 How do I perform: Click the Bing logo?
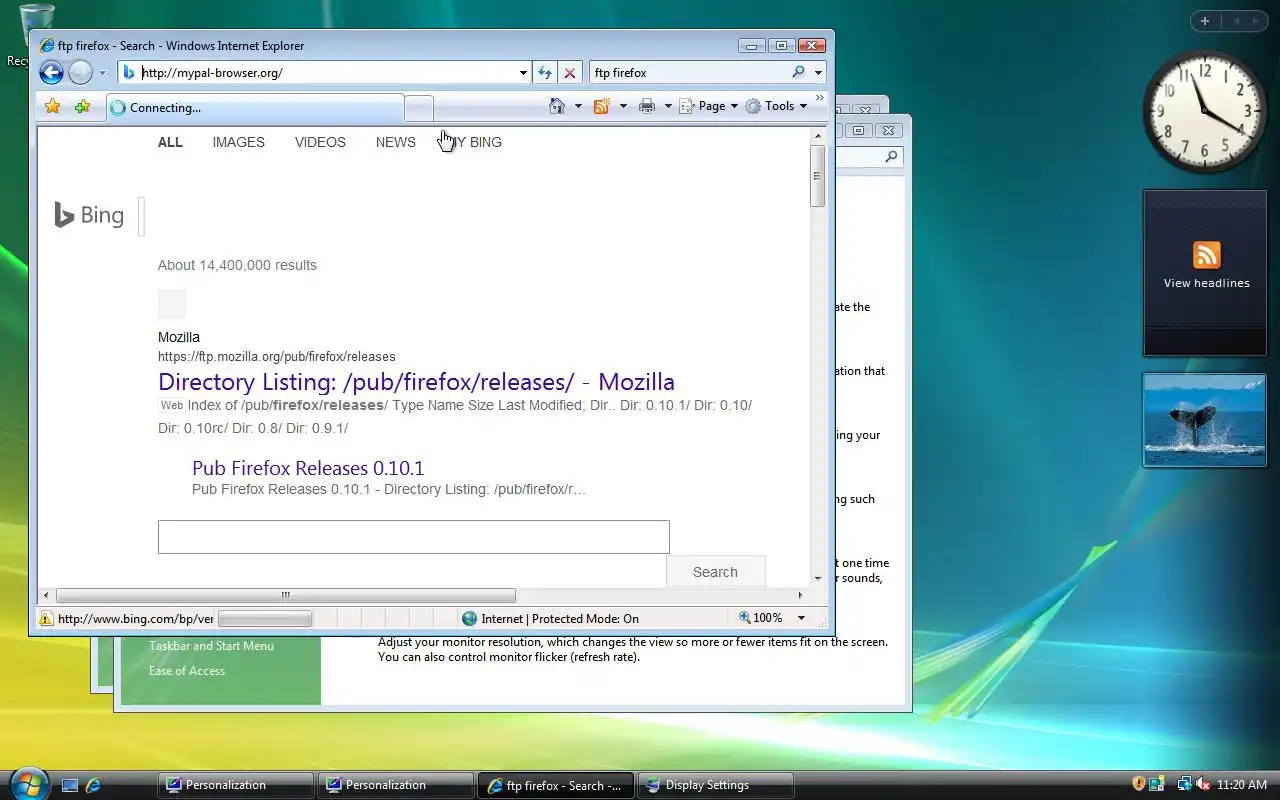(x=89, y=215)
